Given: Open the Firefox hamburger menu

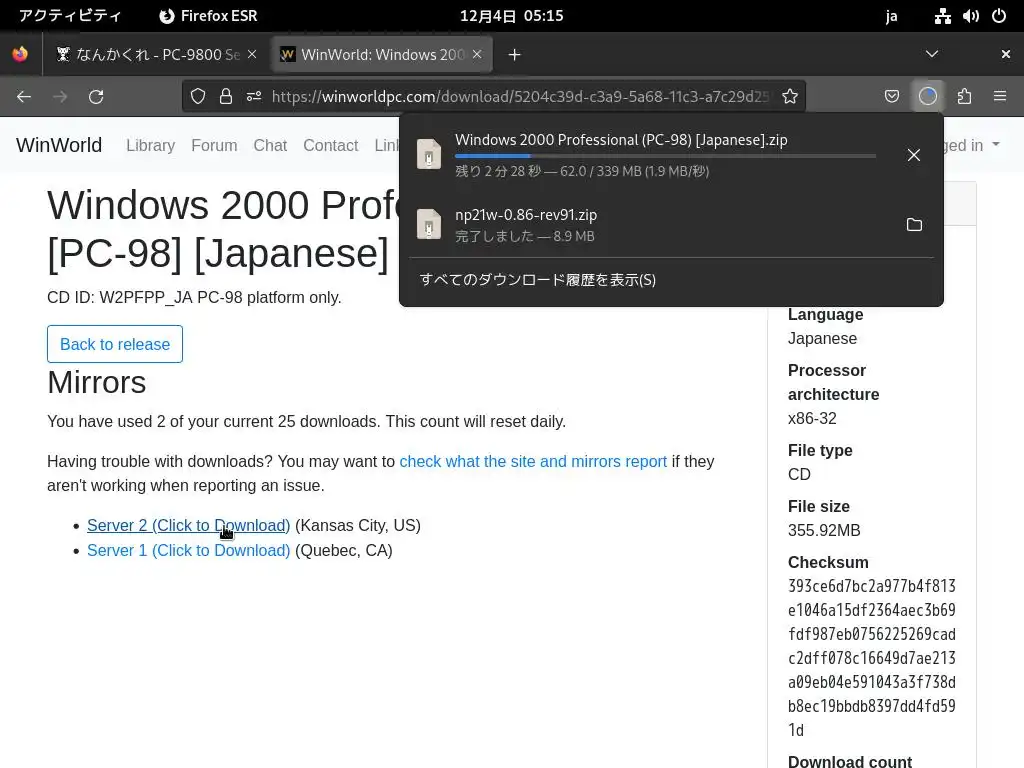Looking at the screenshot, I should tap(1000, 97).
